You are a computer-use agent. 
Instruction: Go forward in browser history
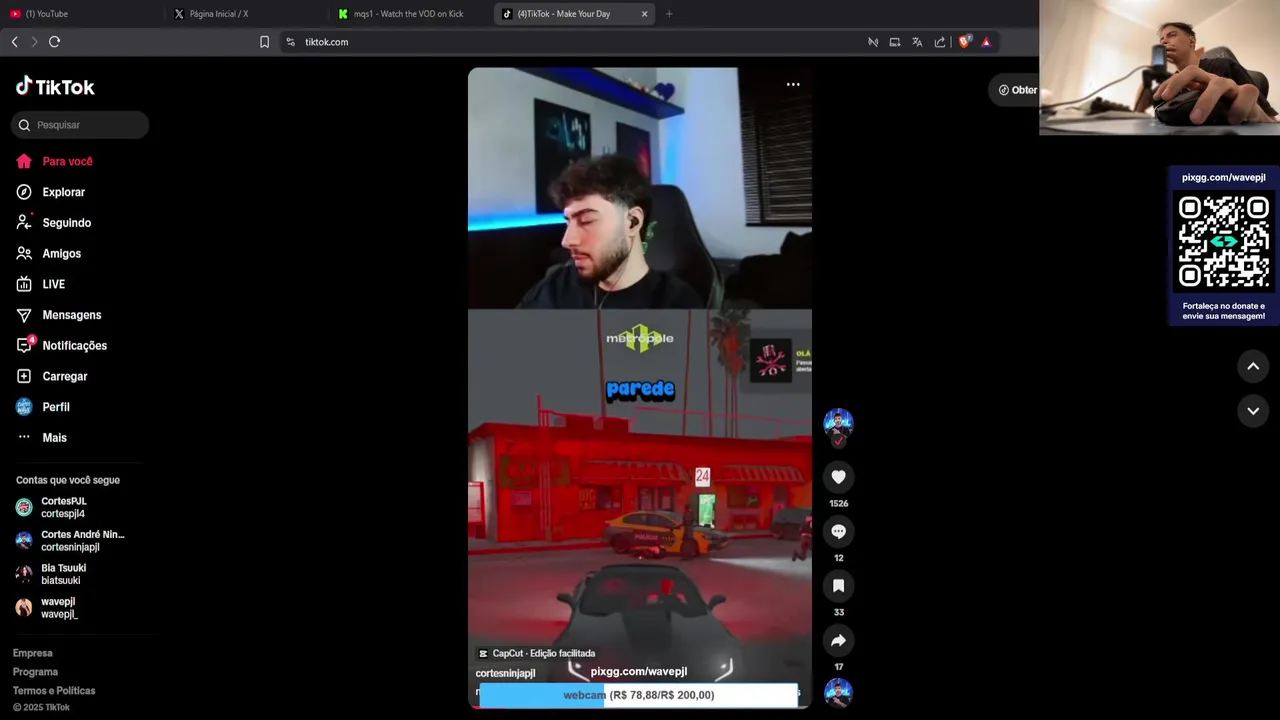coord(34,42)
